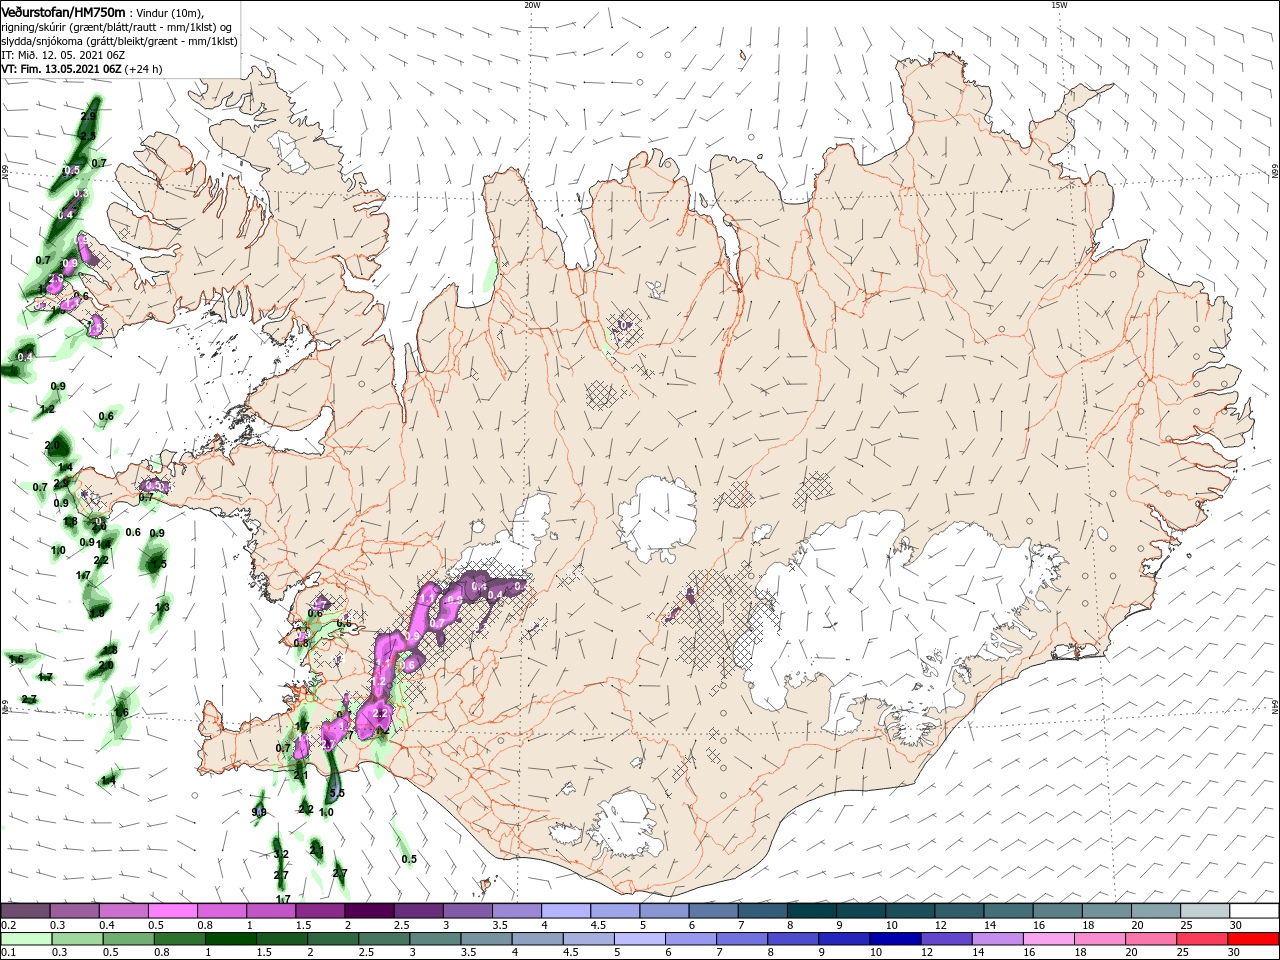
Task: Click the '0.1' number under the lower rain scale
Action: tap(9, 953)
